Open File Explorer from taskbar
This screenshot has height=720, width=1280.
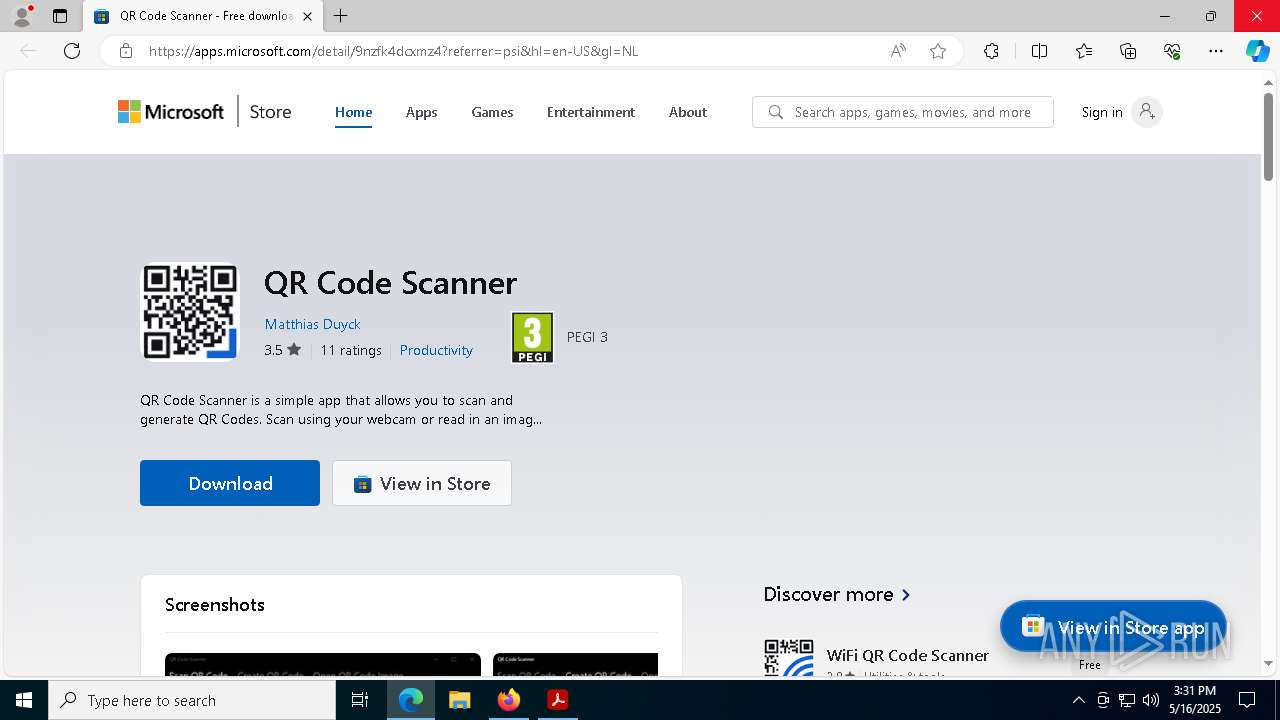(x=459, y=700)
